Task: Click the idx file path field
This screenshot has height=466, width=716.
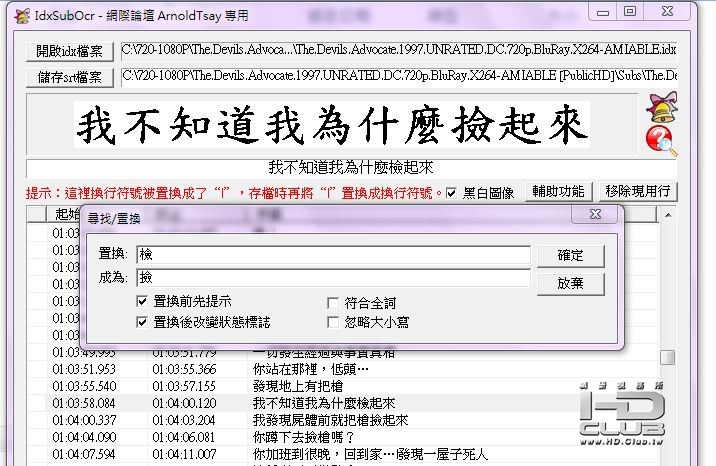Action: click(x=398, y=50)
